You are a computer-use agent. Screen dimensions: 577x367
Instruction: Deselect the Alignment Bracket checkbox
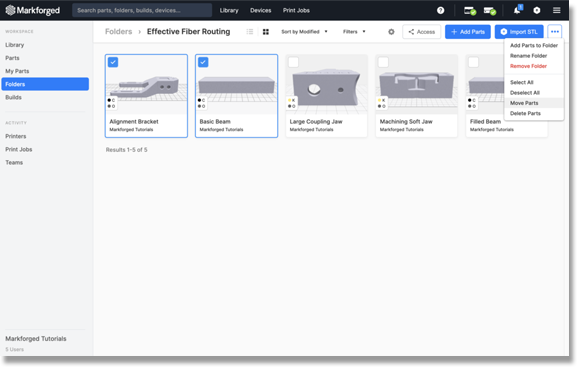pyautogui.click(x=113, y=62)
